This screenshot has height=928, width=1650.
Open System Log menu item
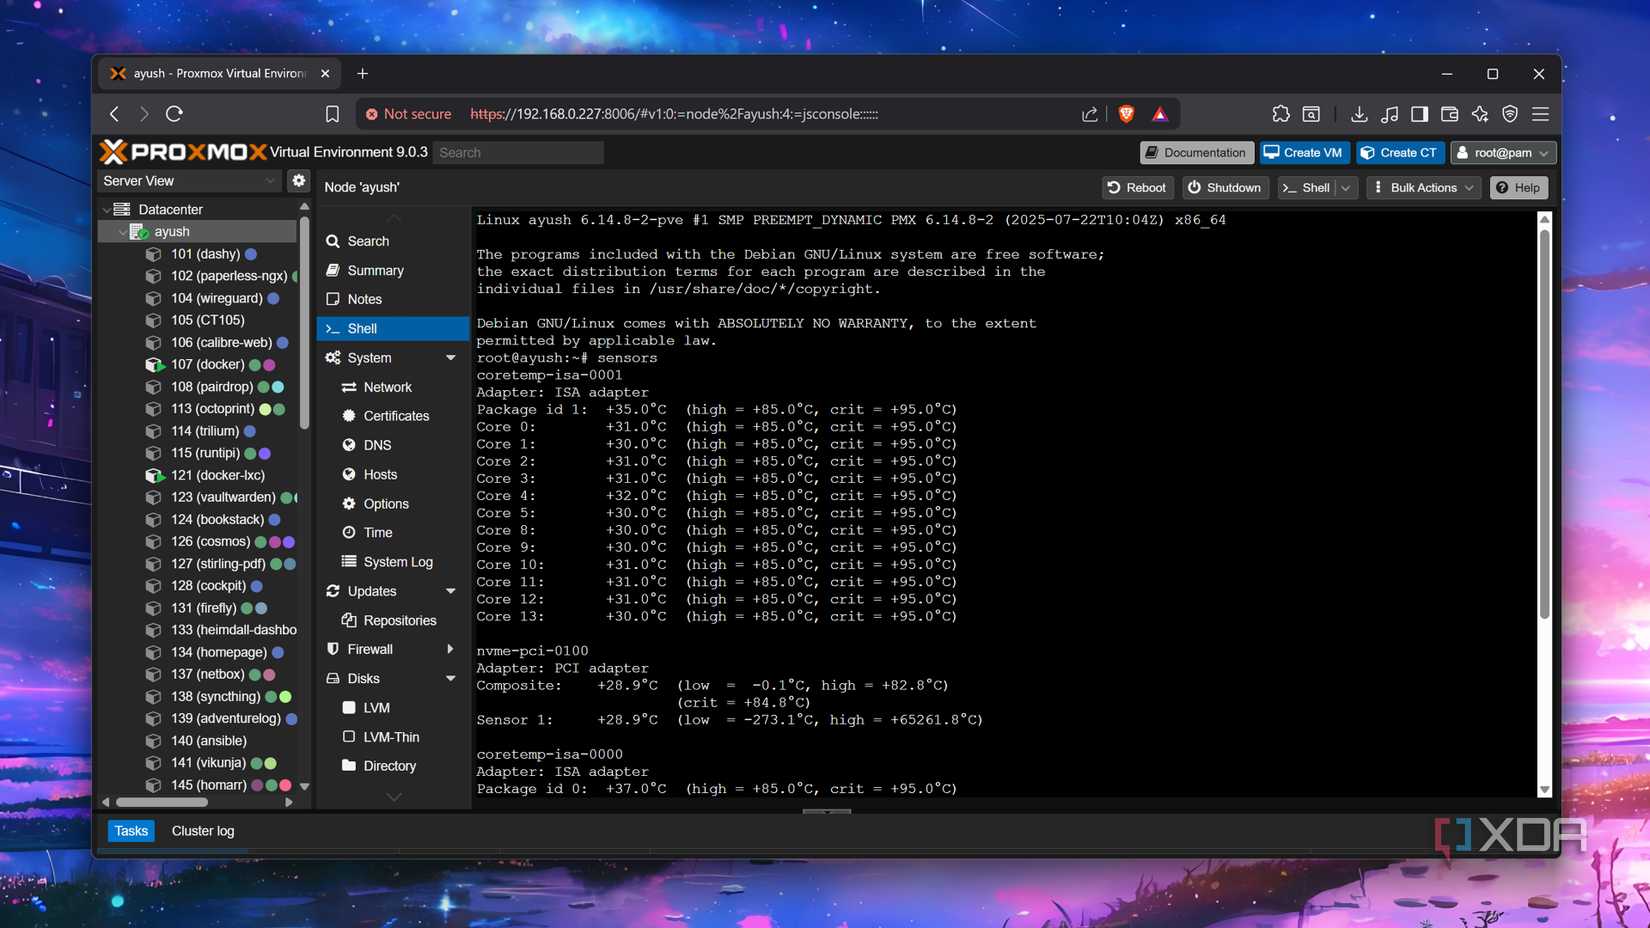[x=393, y=562]
